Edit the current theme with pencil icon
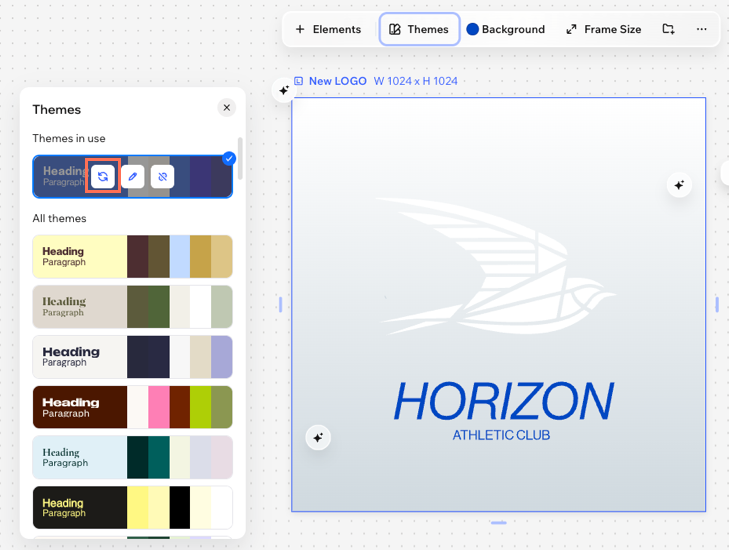The height and width of the screenshot is (550, 729). coord(133,177)
